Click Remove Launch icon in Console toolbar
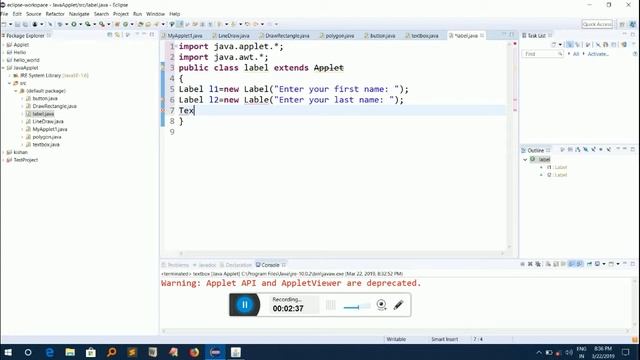640x360 pixels. tap(530, 264)
